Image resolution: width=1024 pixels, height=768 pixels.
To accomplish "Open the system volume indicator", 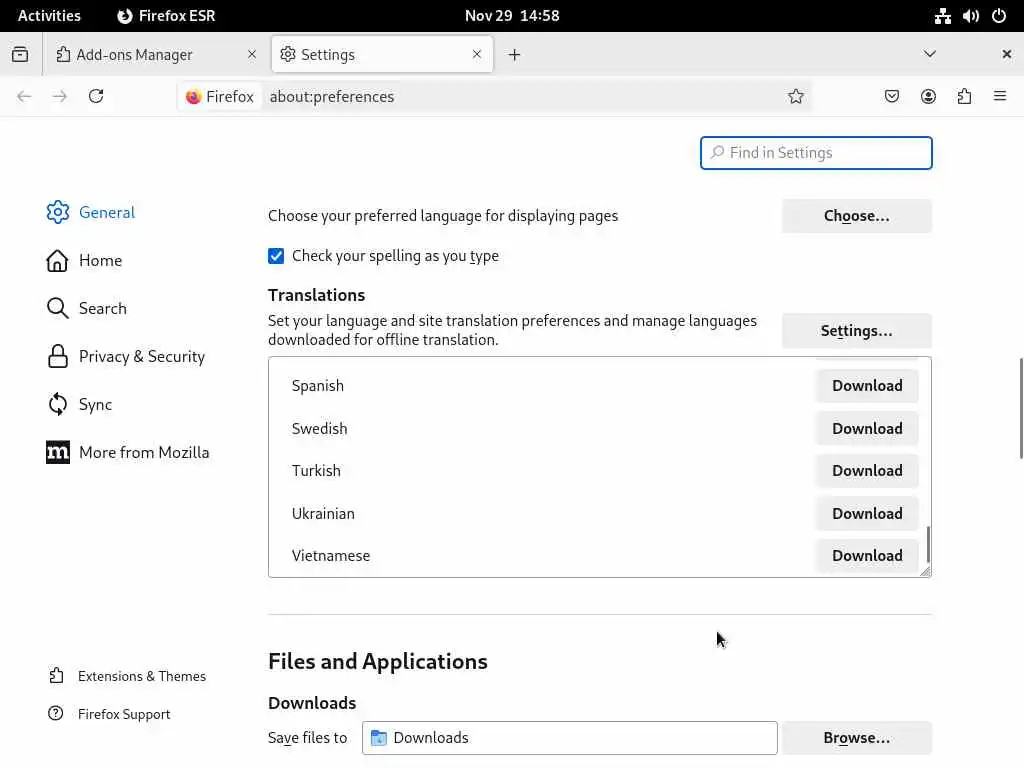I will click(971, 16).
